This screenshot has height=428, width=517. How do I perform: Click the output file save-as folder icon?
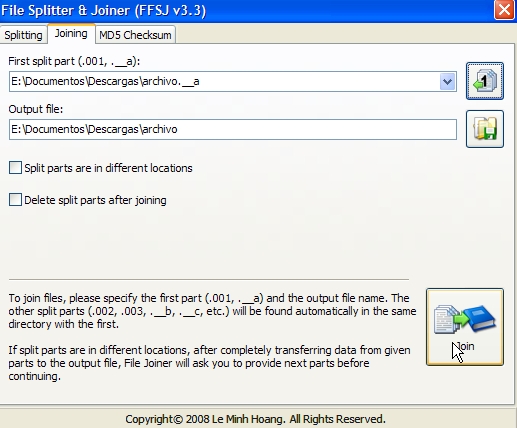485,129
